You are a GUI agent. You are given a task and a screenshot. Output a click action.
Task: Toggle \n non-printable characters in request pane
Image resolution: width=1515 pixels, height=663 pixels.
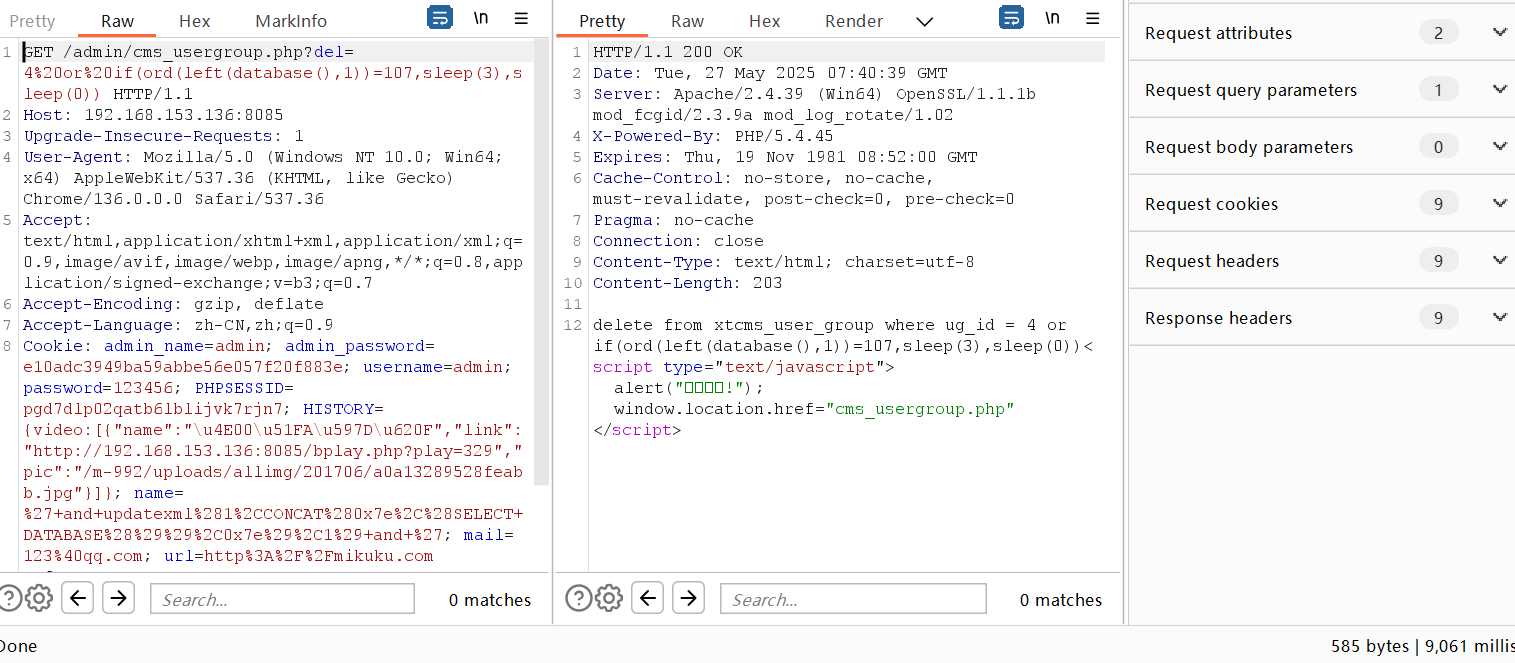pos(481,18)
